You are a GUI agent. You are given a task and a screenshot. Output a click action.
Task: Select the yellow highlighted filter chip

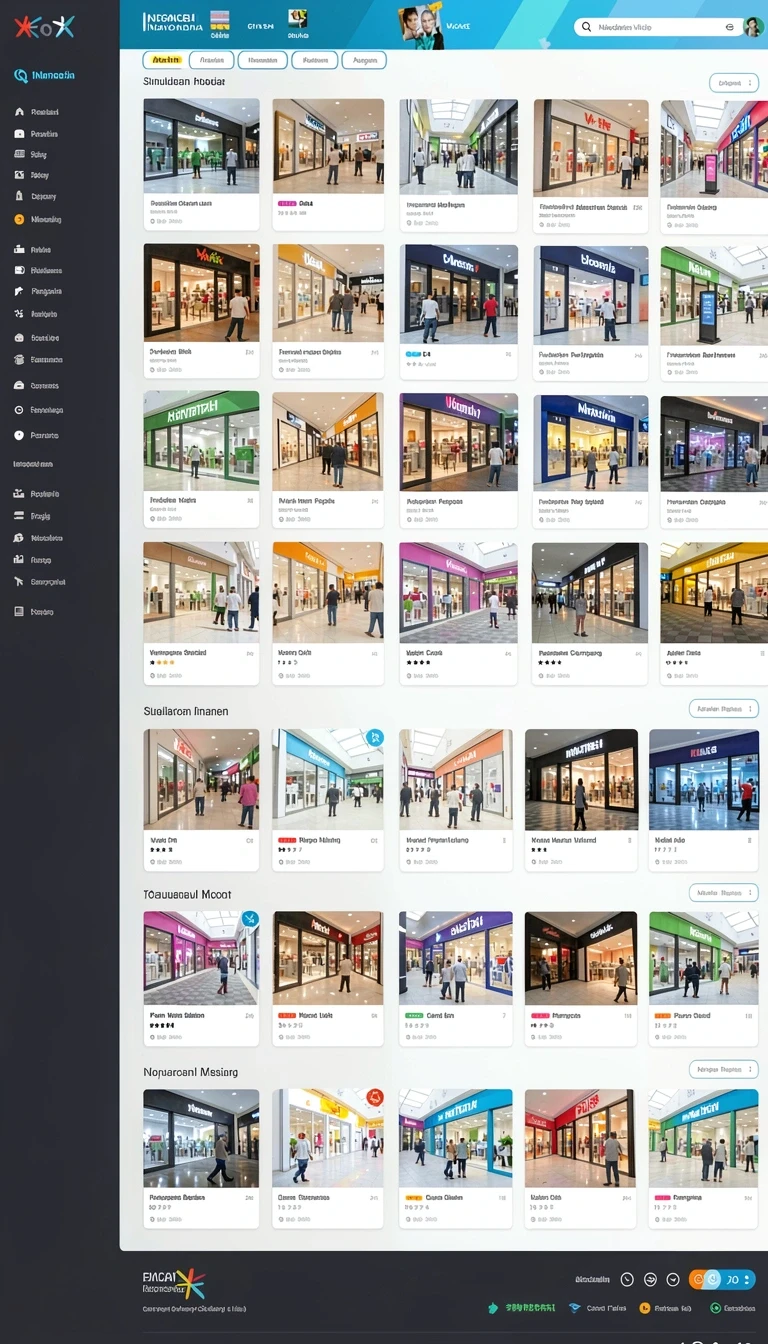[163, 60]
